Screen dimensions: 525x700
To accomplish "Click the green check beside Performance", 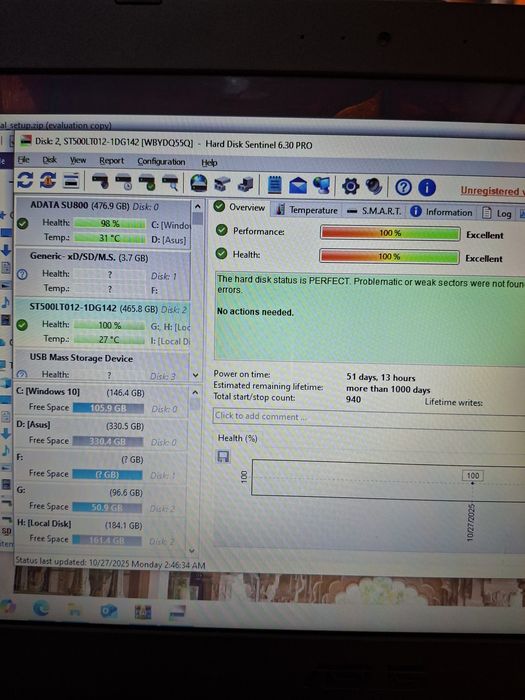I will 221,230.
